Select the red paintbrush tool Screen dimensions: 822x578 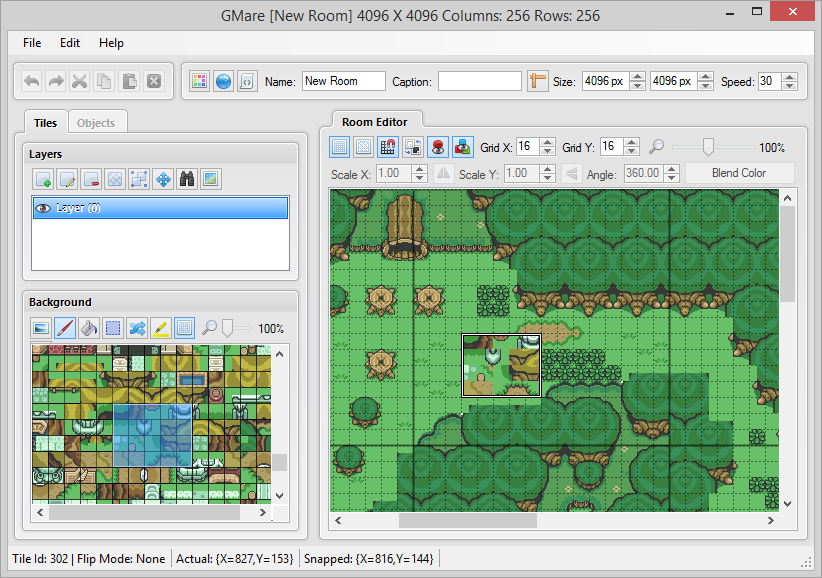[65, 329]
